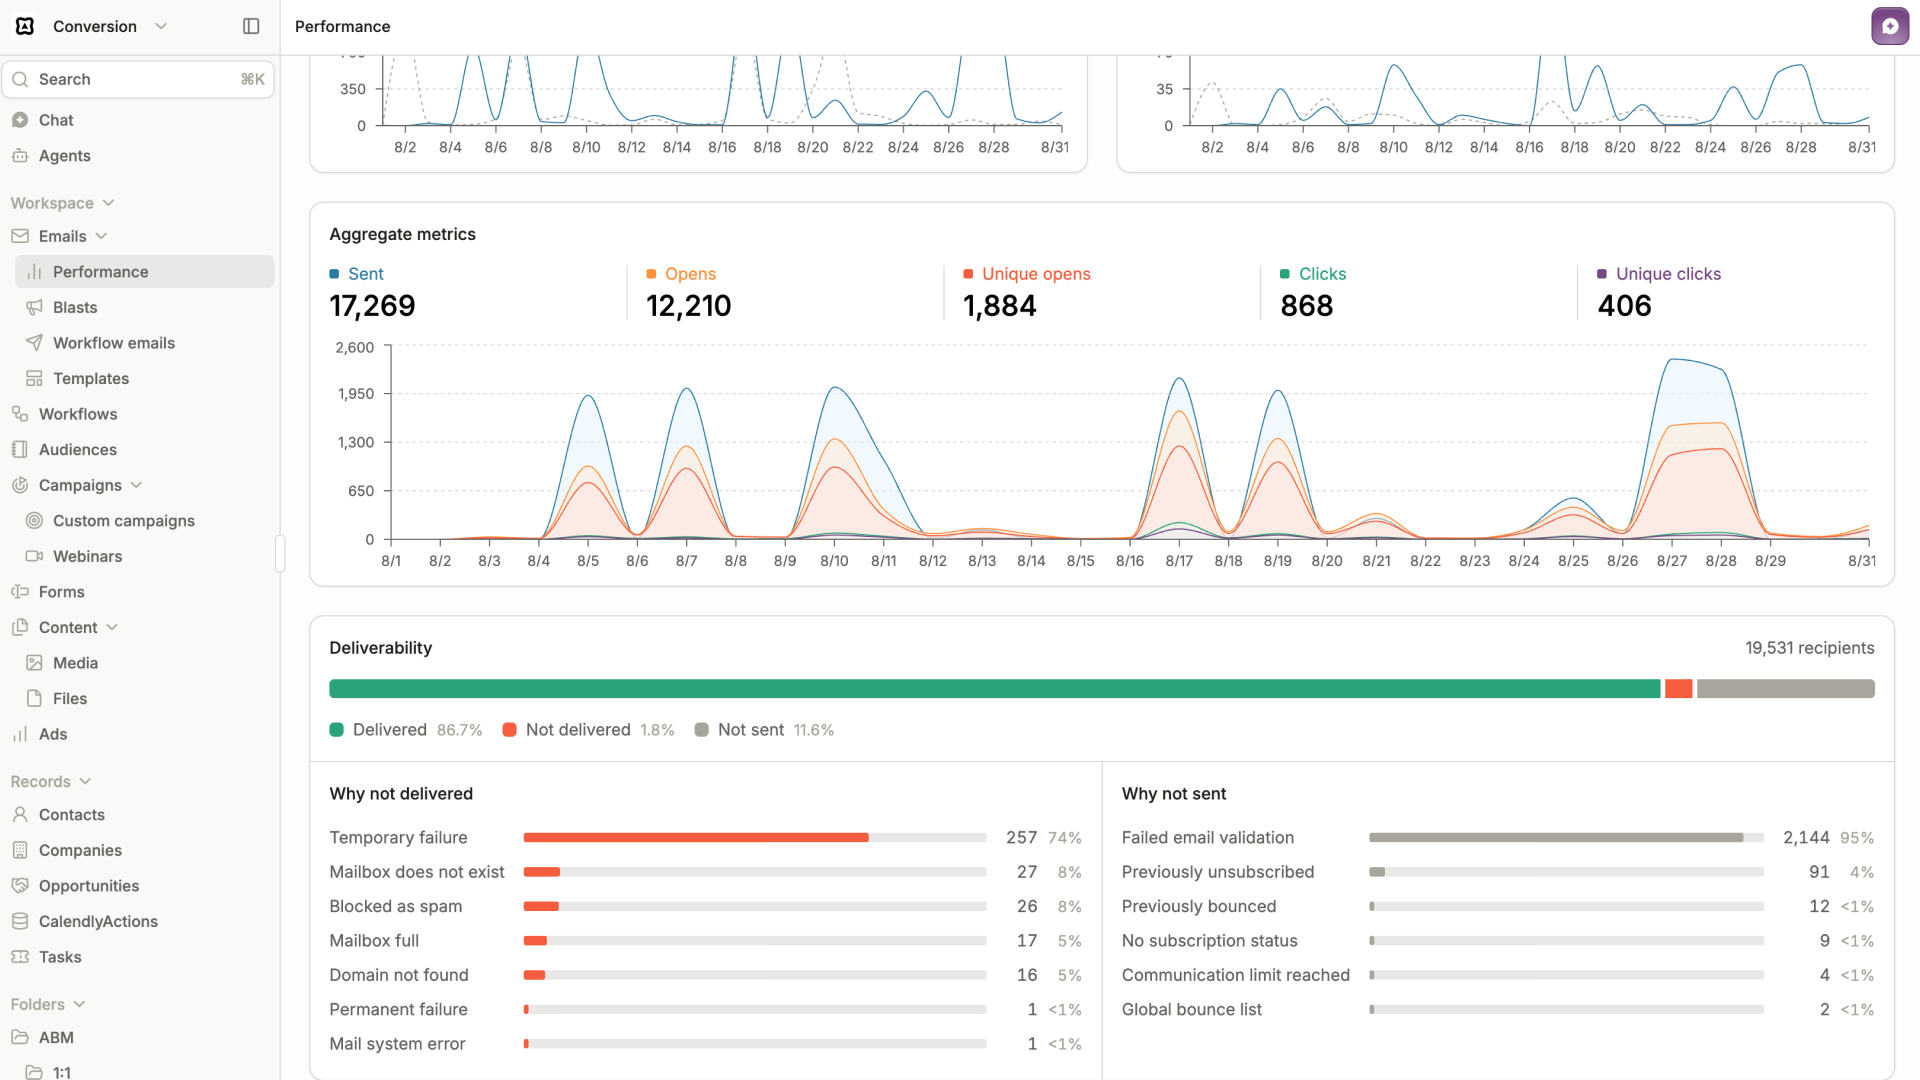Click the Workflows icon
Viewport: 1920px width, 1080px height.
(x=20, y=414)
